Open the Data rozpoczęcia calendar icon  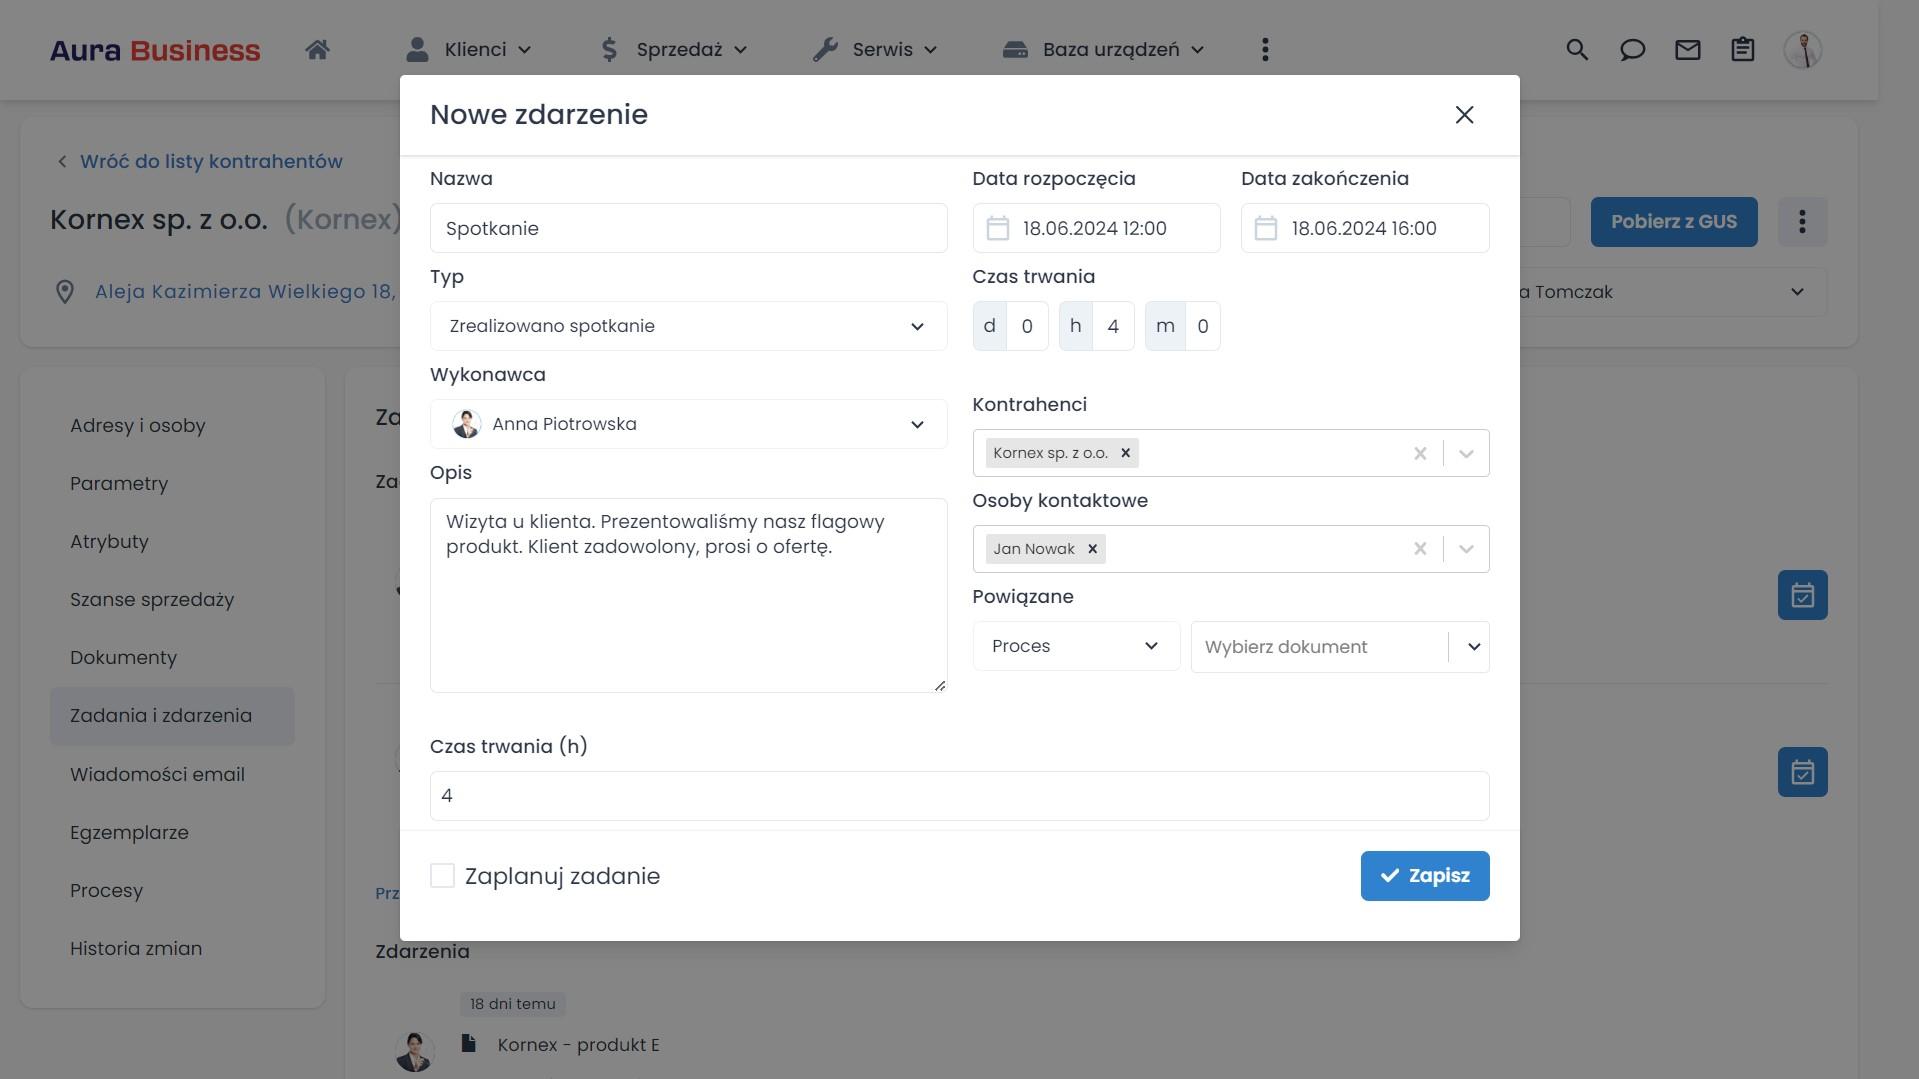click(997, 228)
